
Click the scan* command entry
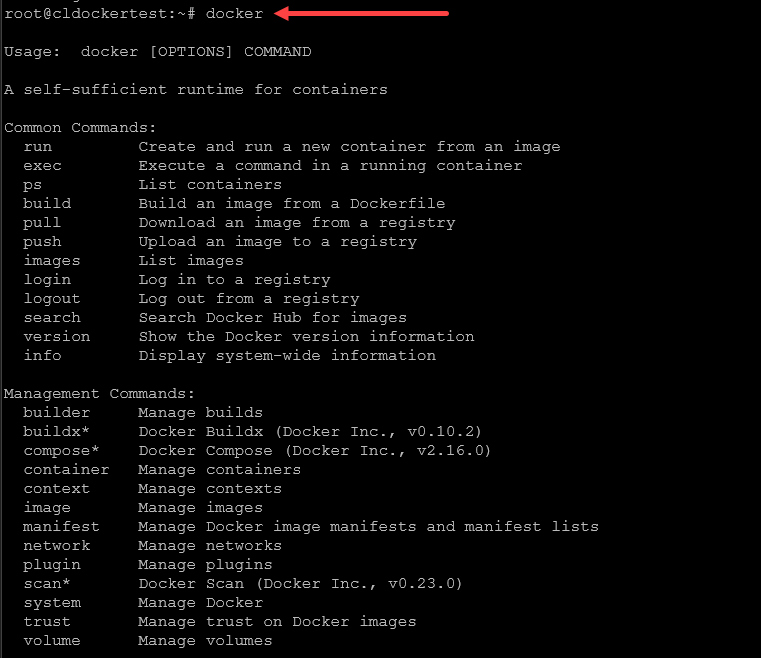coord(47,583)
